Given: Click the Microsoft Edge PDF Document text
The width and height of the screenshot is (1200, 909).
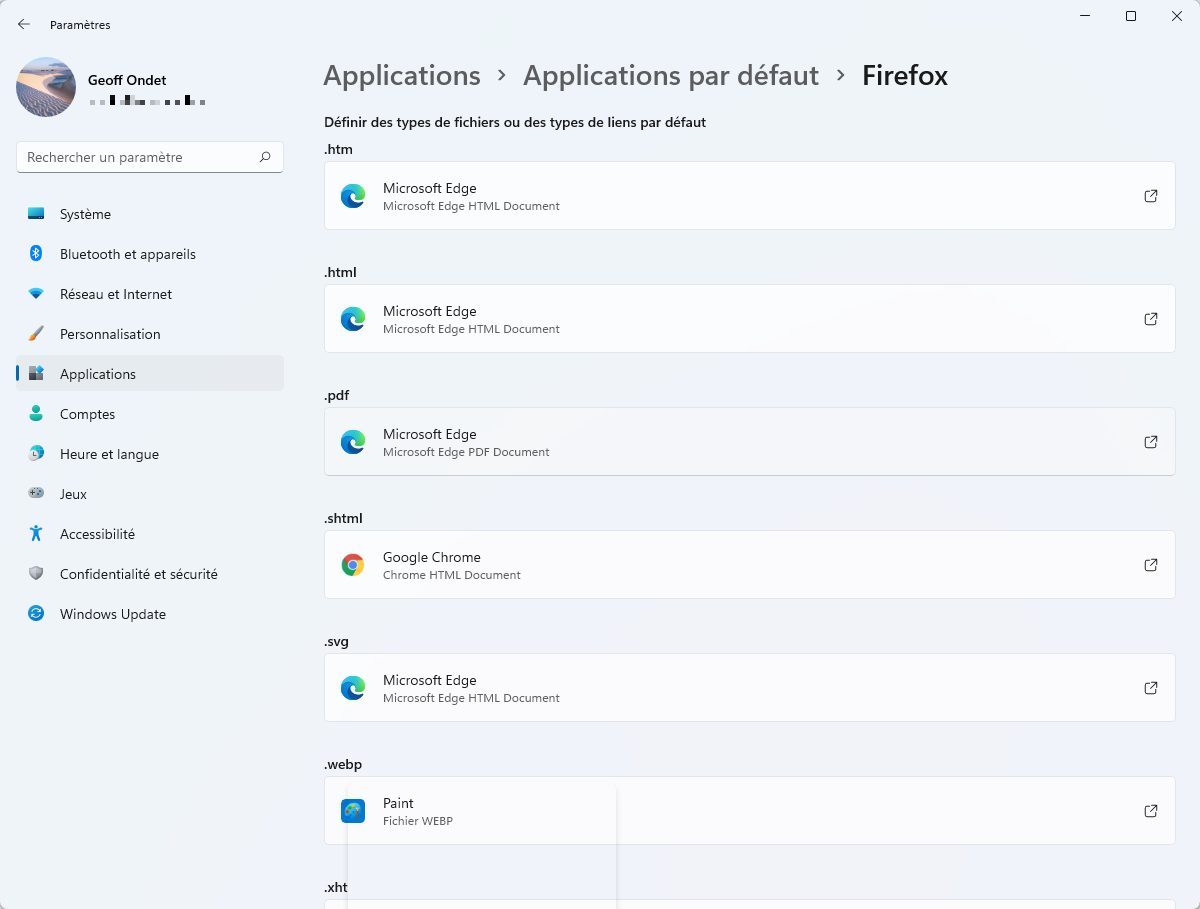Looking at the screenshot, I should tap(466, 452).
